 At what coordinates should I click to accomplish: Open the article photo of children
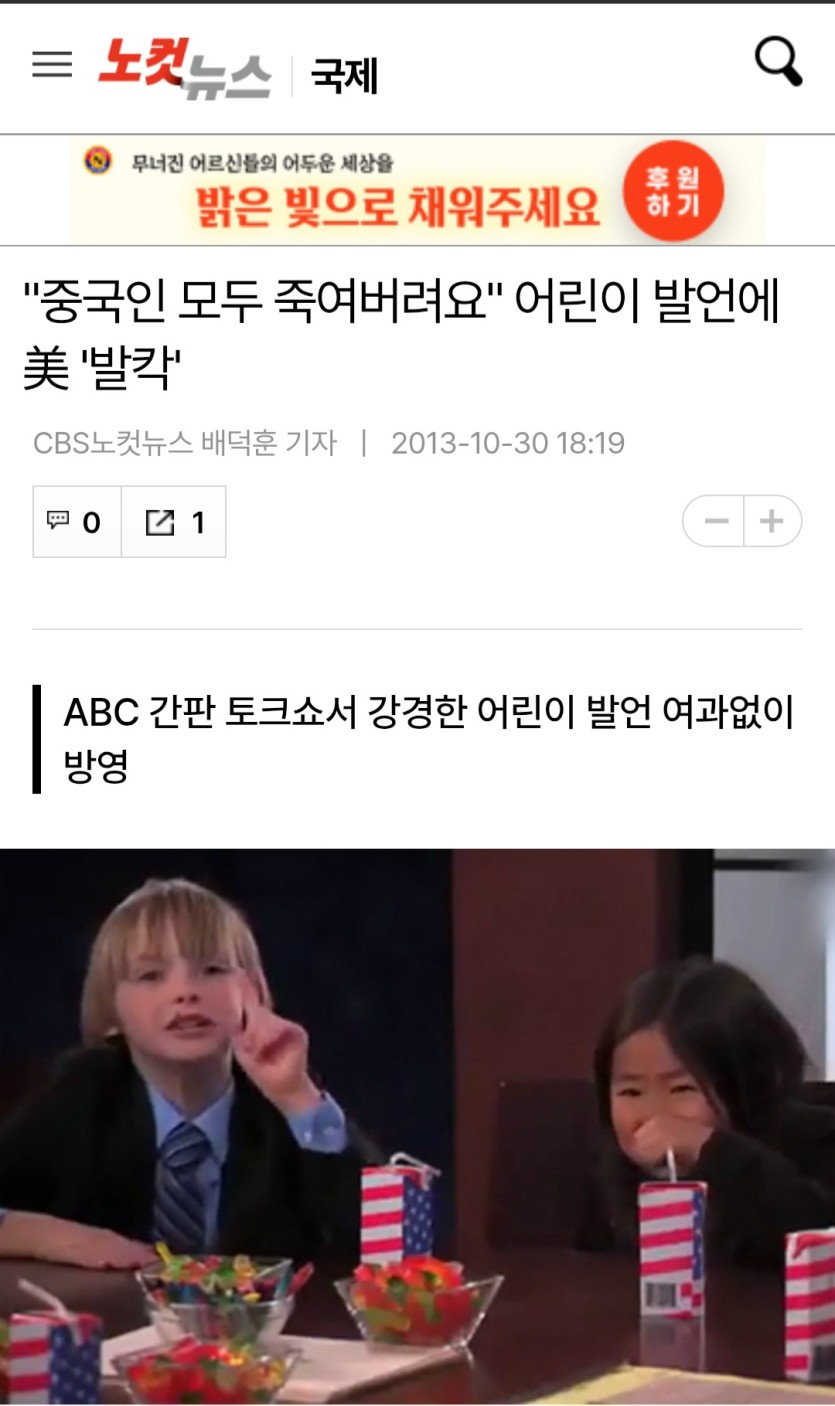click(x=417, y=1127)
